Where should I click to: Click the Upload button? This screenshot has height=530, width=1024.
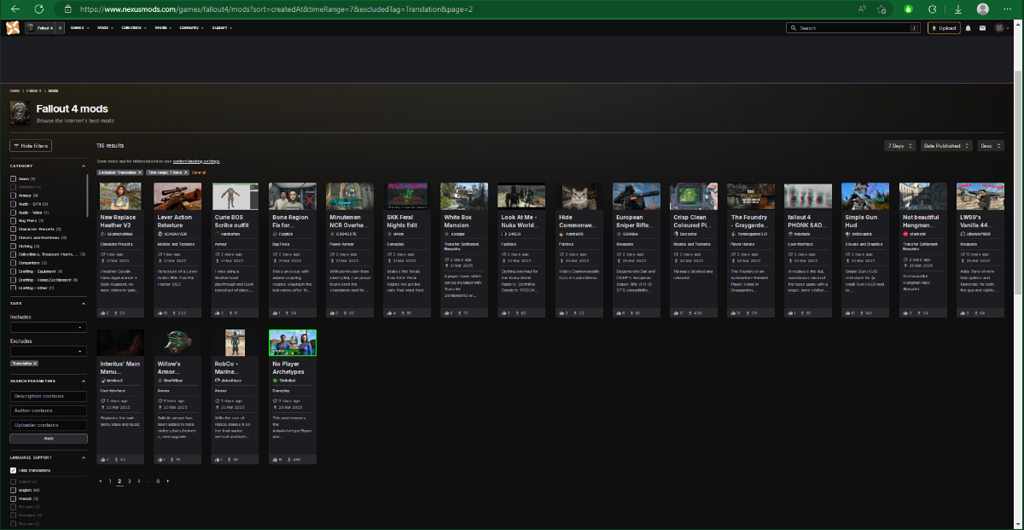[944, 28]
